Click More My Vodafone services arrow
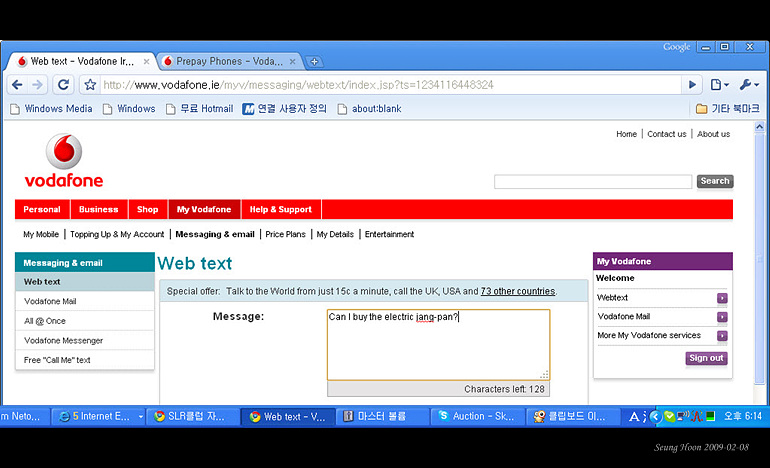 722,336
